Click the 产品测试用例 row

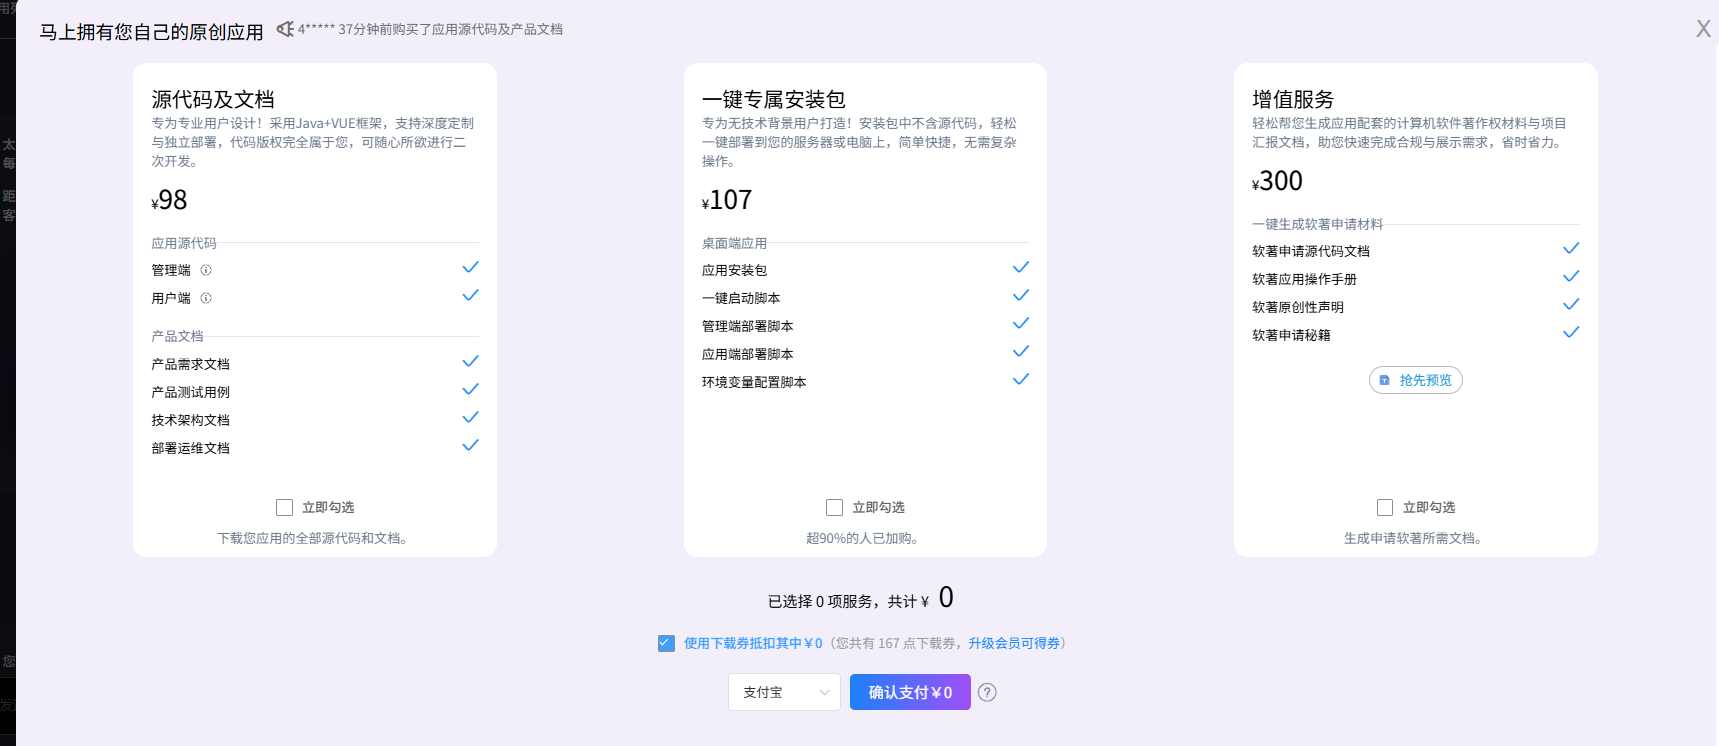point(315,392)
